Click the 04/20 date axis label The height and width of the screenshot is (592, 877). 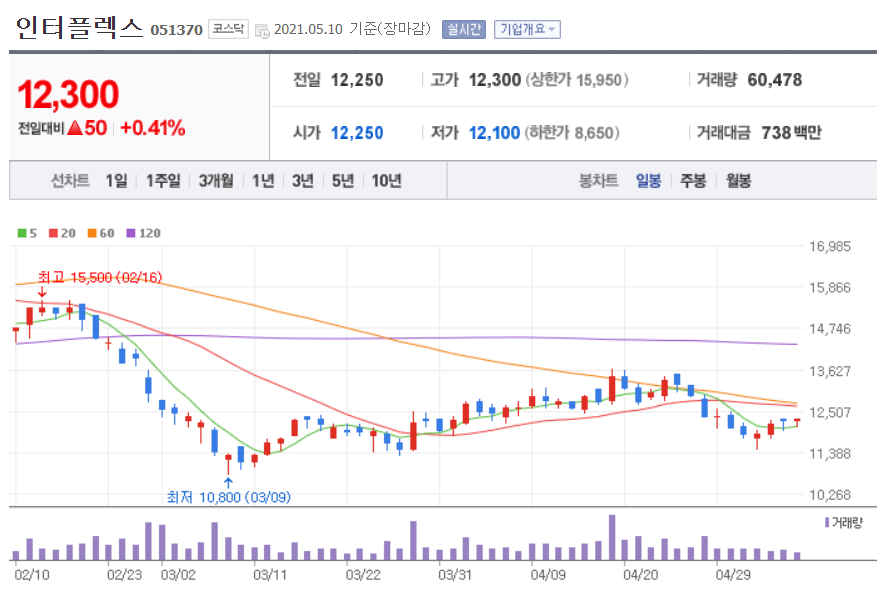(640, 575)
